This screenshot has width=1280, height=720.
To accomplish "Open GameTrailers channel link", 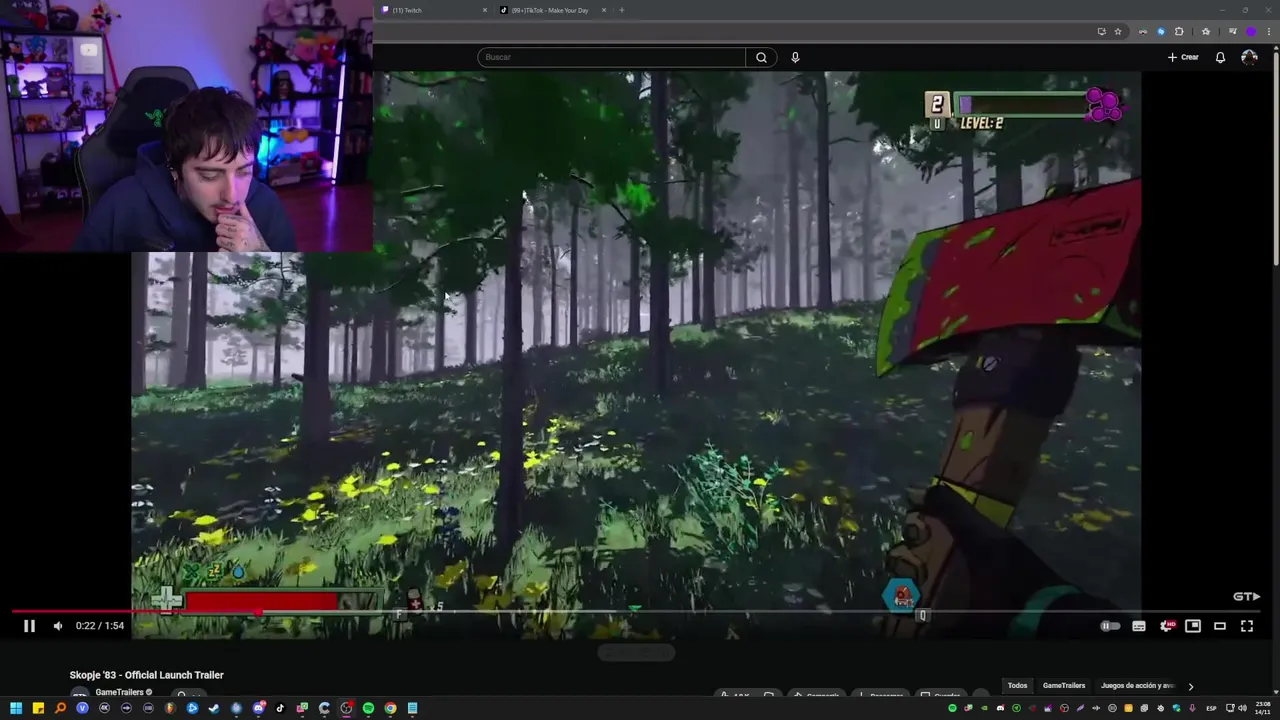I will pos(120,692).
